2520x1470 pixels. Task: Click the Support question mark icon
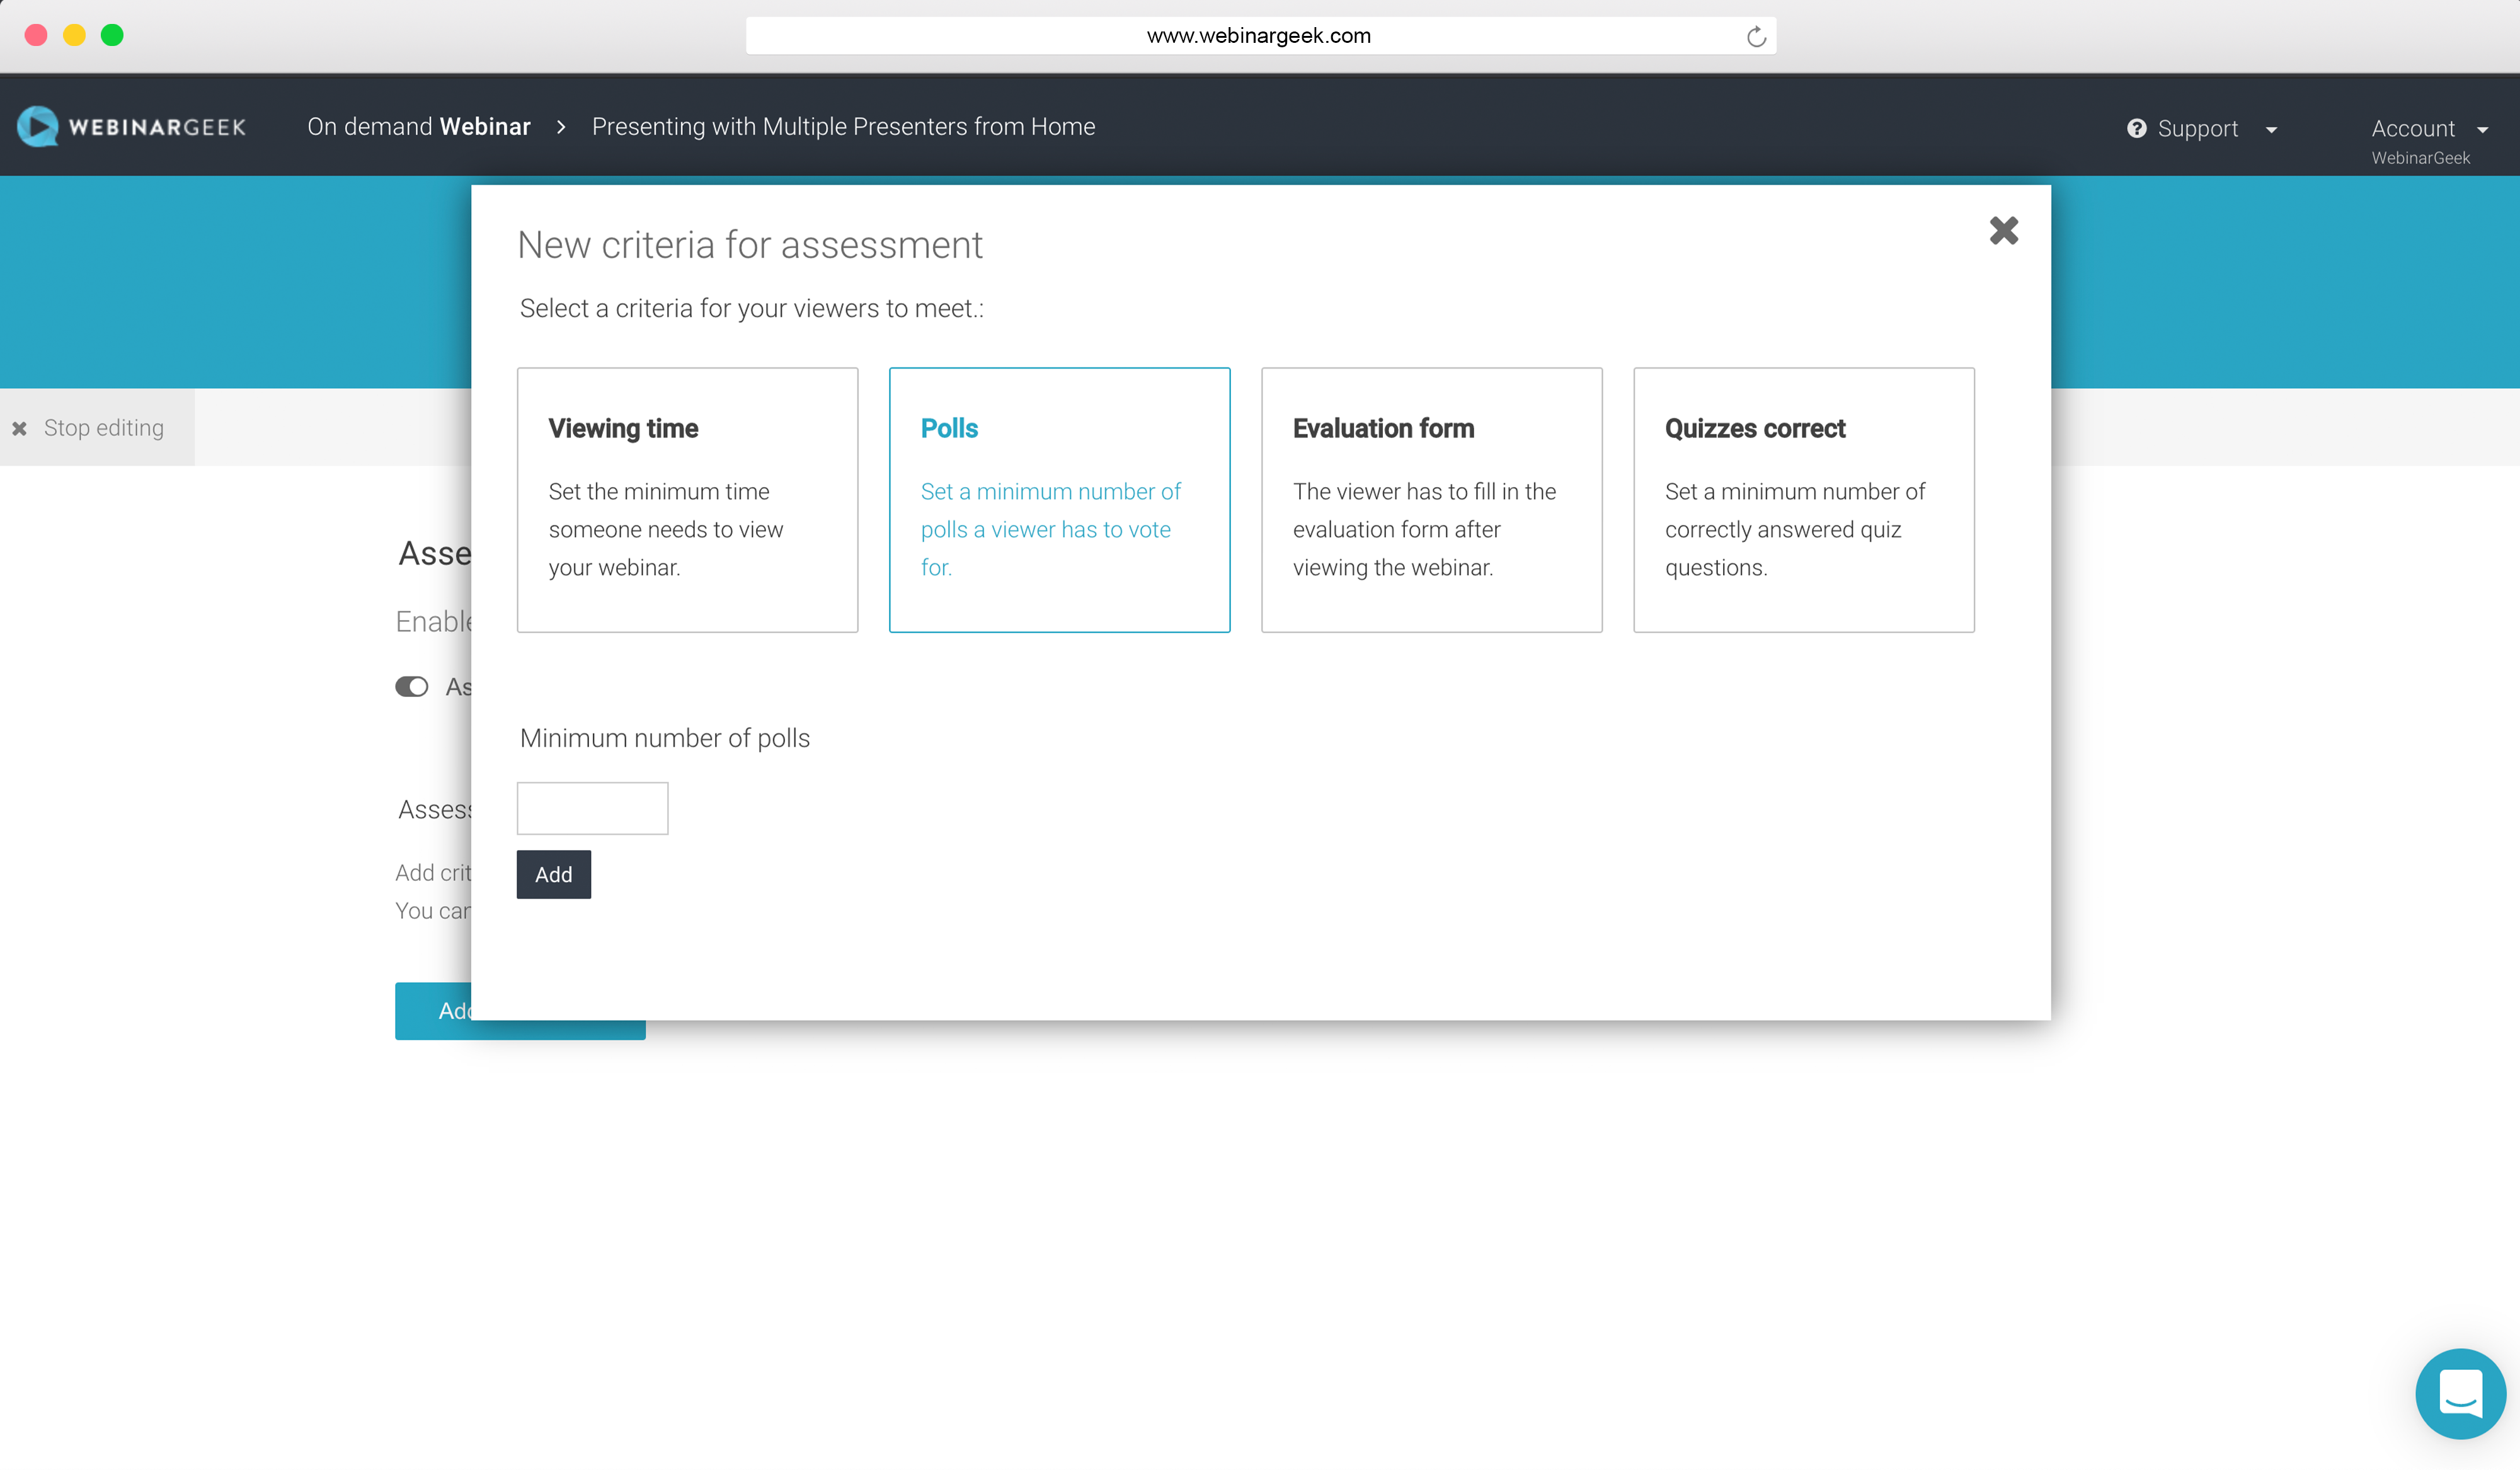click(x=2136, y=129)
